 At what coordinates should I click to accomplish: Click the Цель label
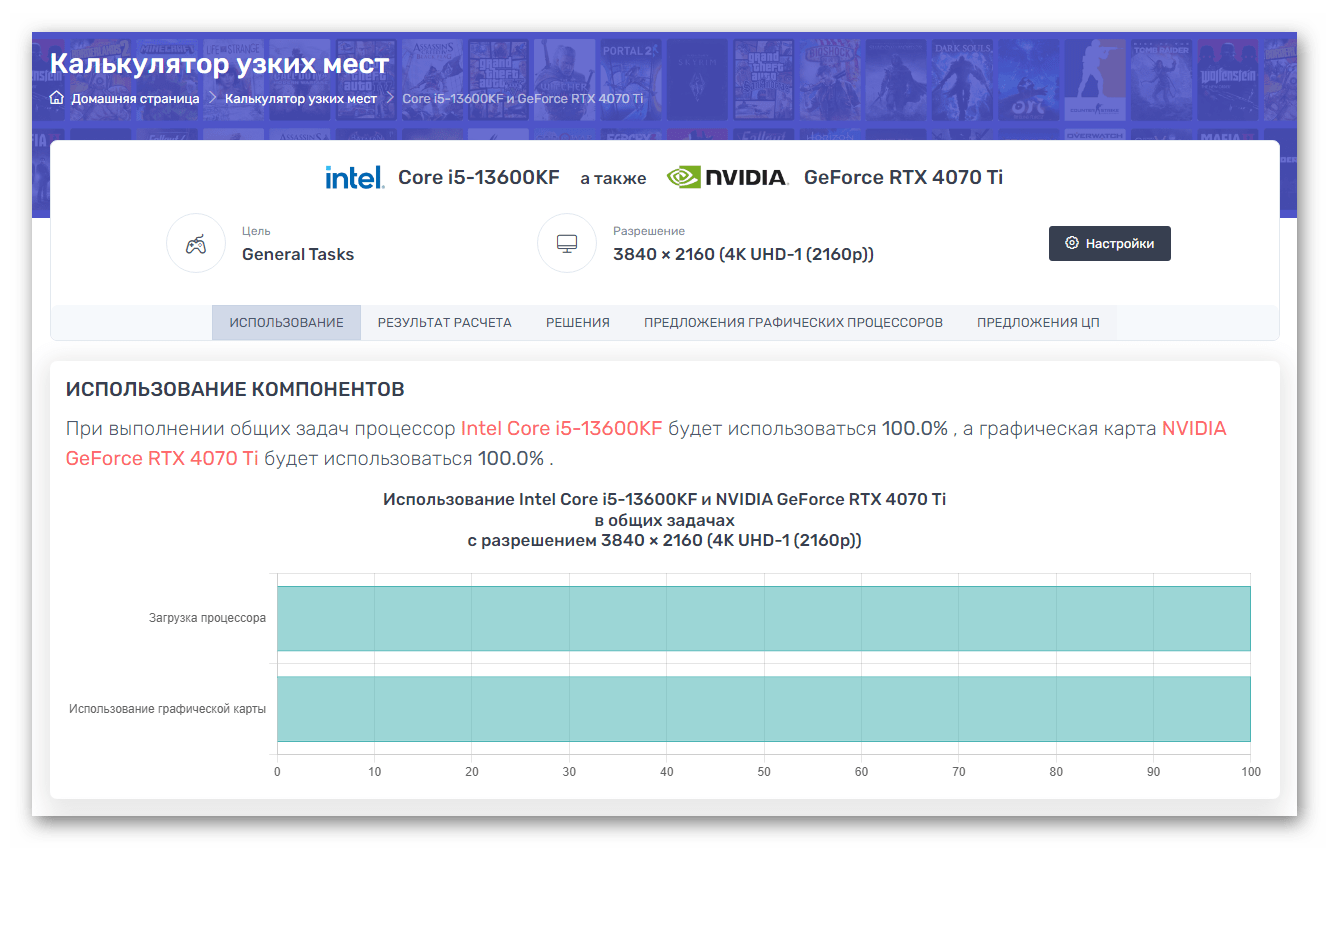click(x=256, y=231)
